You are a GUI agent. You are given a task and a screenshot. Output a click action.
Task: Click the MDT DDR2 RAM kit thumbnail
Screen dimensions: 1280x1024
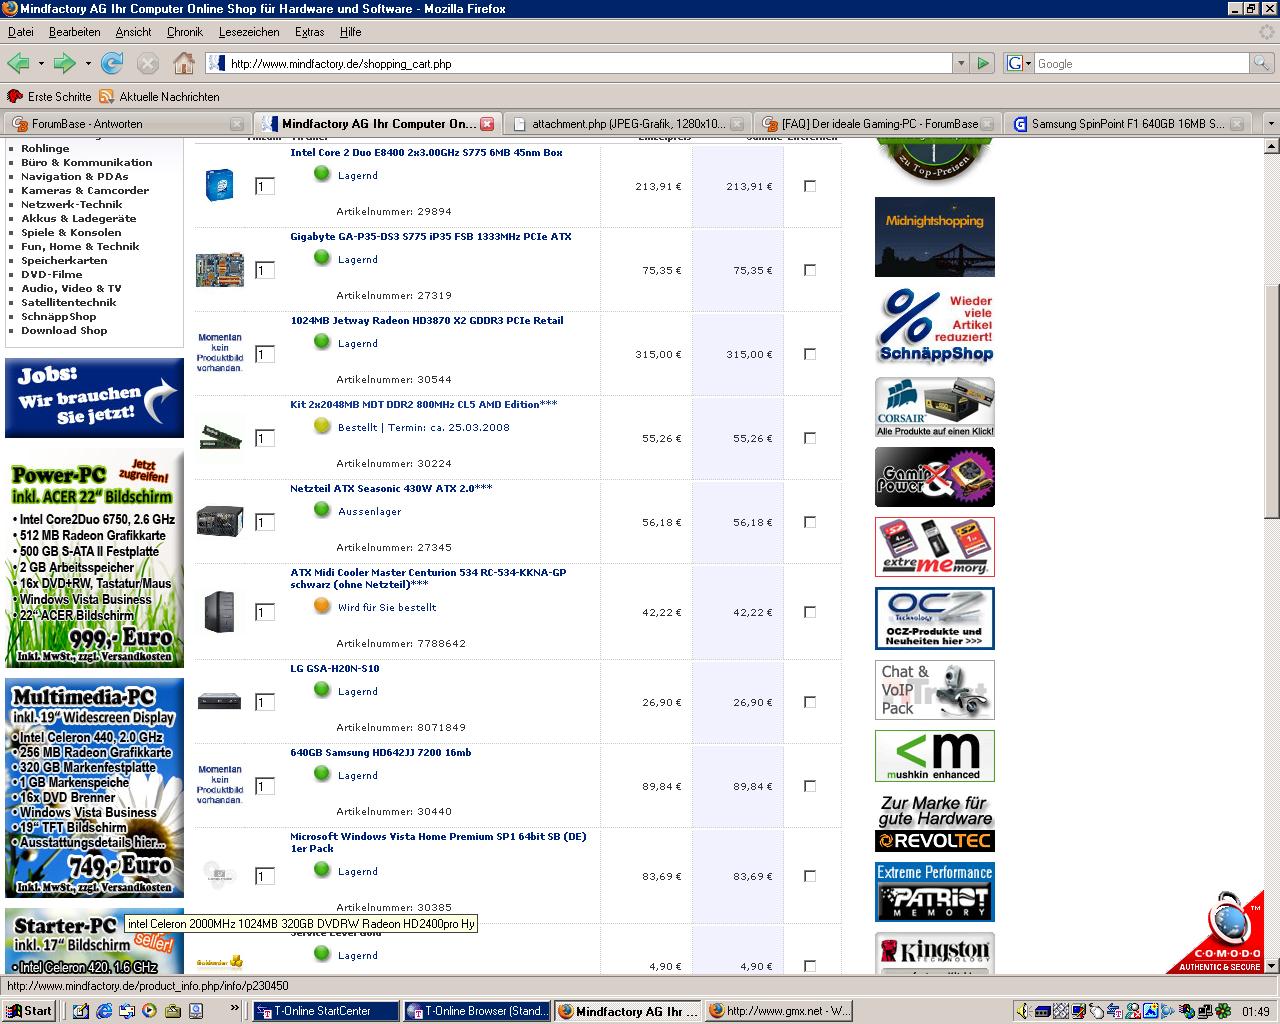click(219, 438)
